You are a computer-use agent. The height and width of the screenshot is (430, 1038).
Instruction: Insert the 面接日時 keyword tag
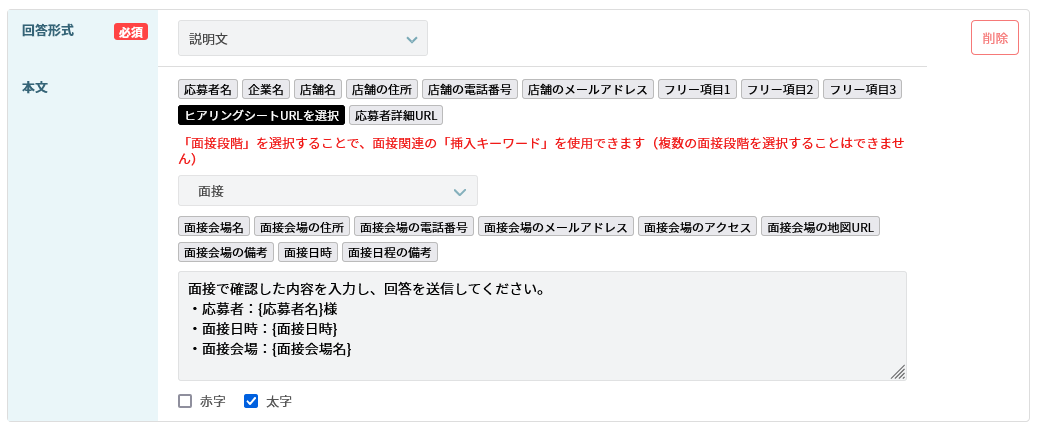click(x=308, y=252)
